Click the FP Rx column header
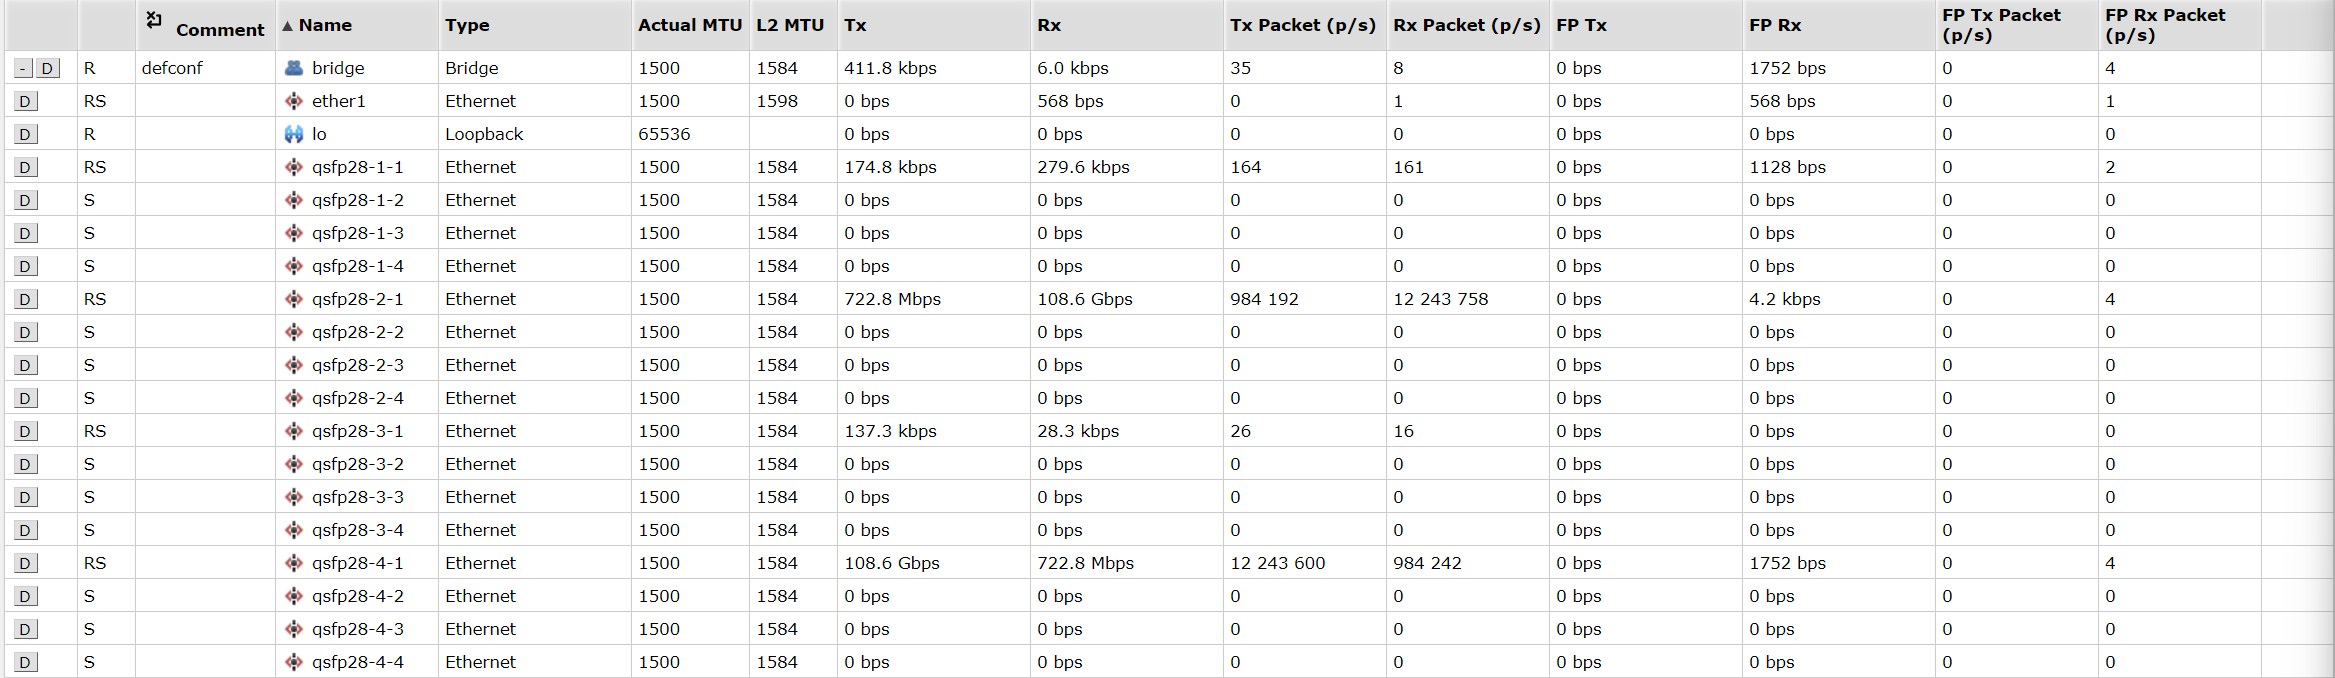The width and height of the screenshot is (2335, 678). pos(1774,25)
